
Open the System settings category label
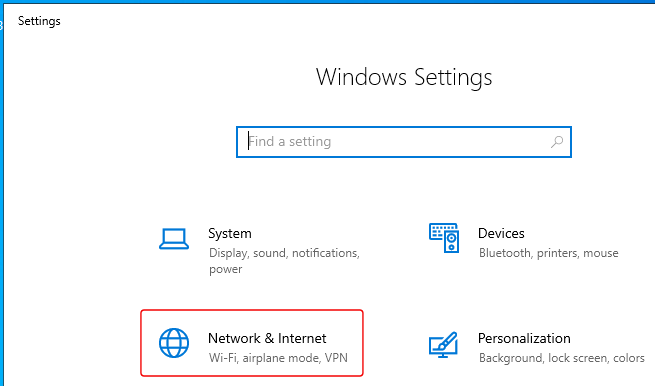230,234
